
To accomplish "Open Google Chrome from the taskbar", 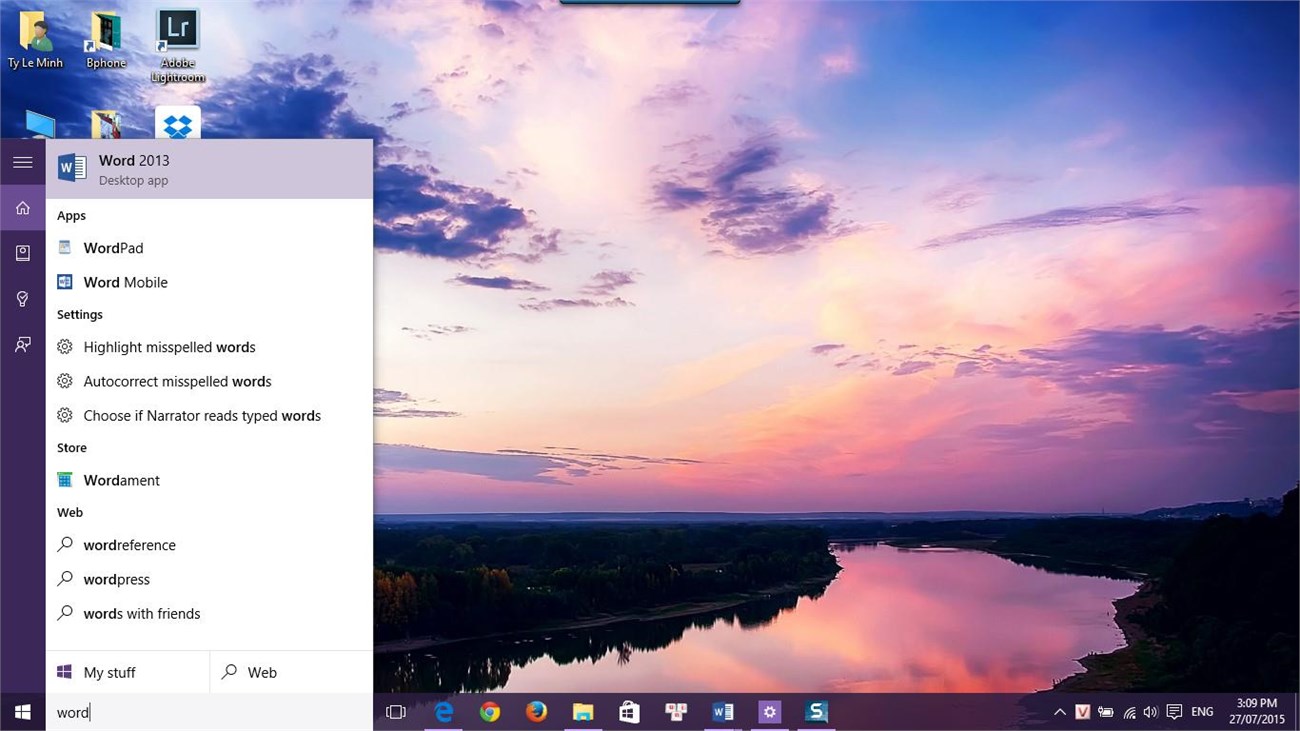I will tap(489, 712).
